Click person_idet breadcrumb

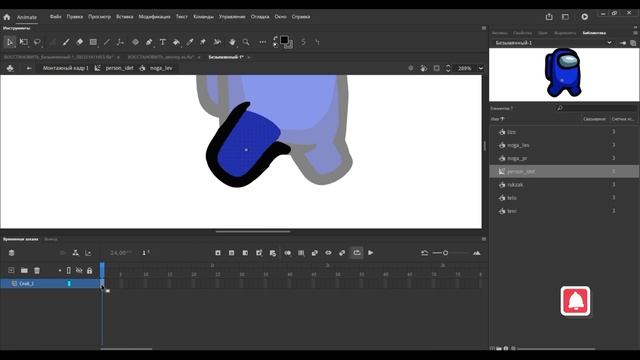click(119, 68)
